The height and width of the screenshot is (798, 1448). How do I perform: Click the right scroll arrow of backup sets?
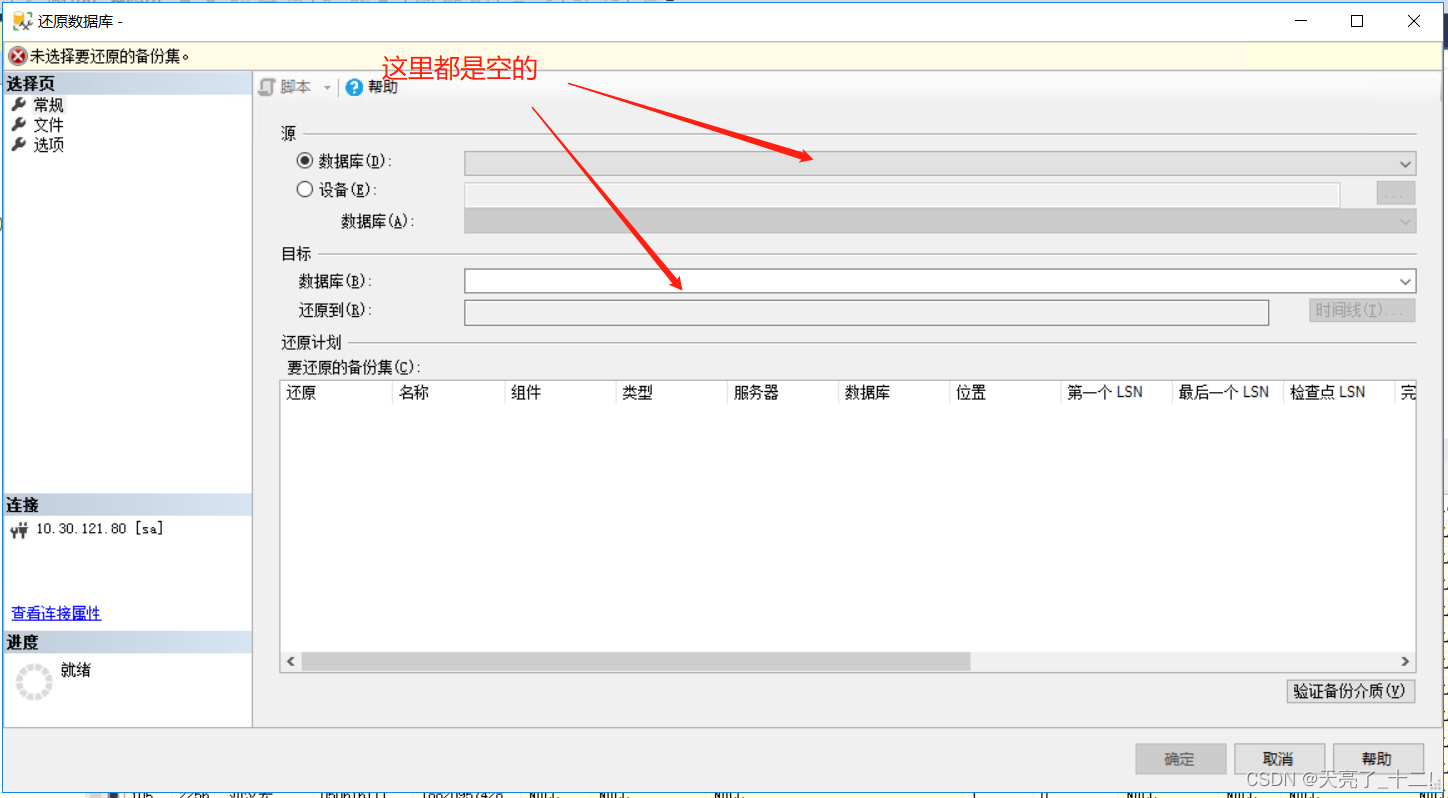pos(1405,661)
